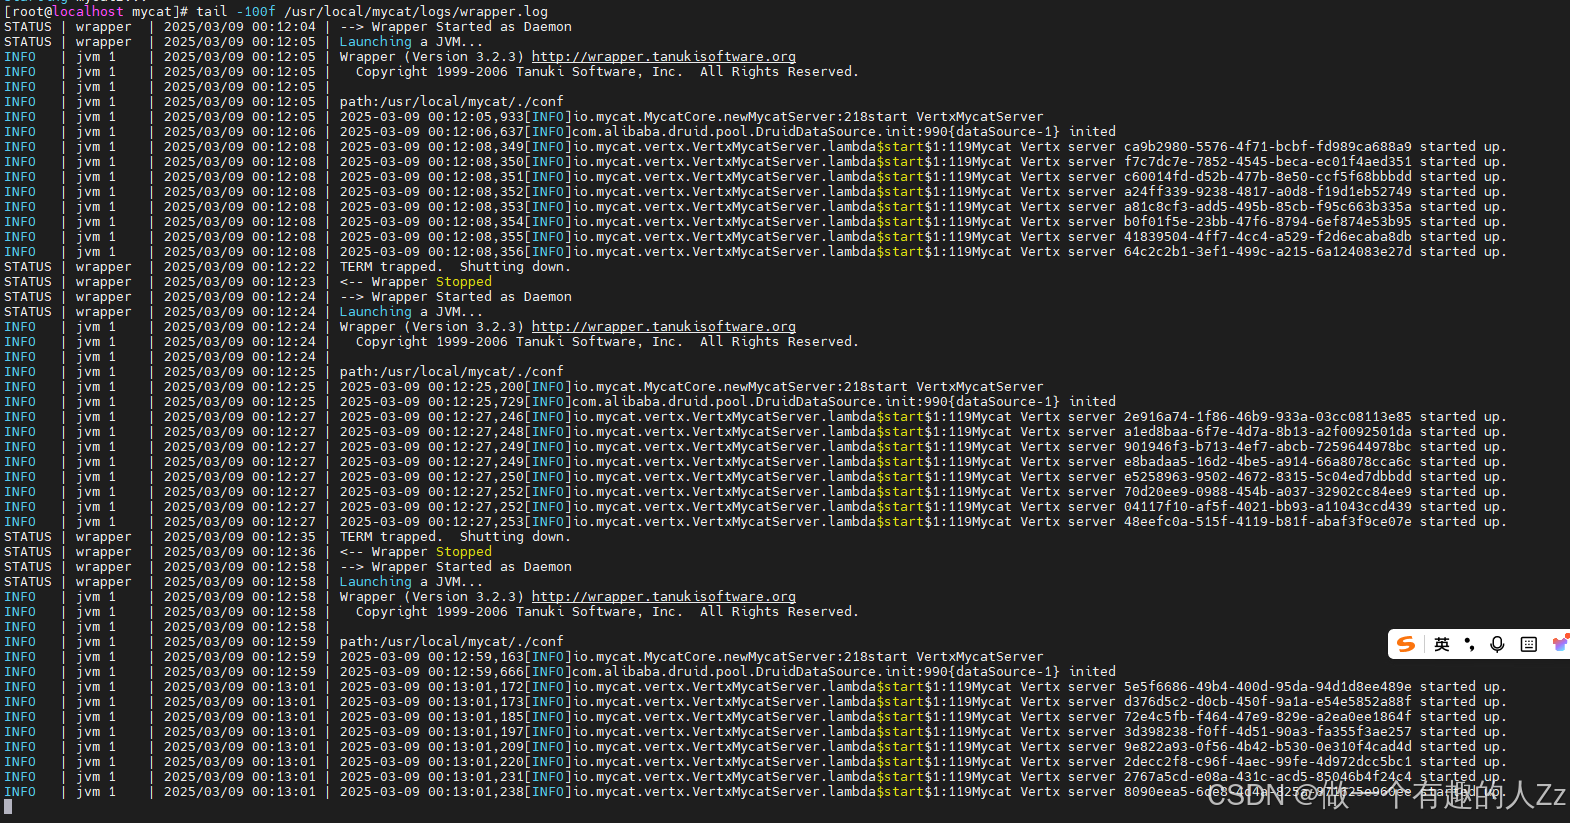Click server ID 2e916a74-1f86-46b9-933a-03cc08113e85
This screenshot has width=1570, height=823.
click(1268, 417)
